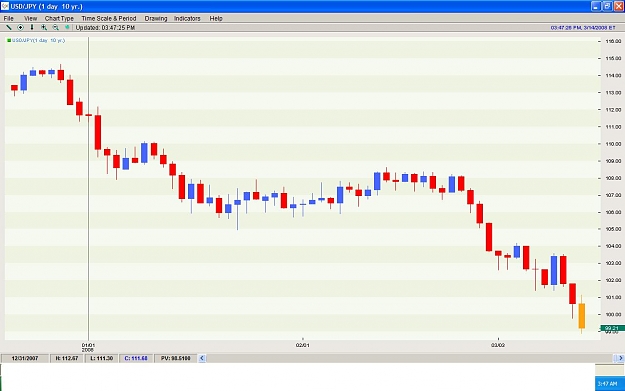Click the high value H: 112.67
This screenshot has width=625, height=391.
pos(67,358)
